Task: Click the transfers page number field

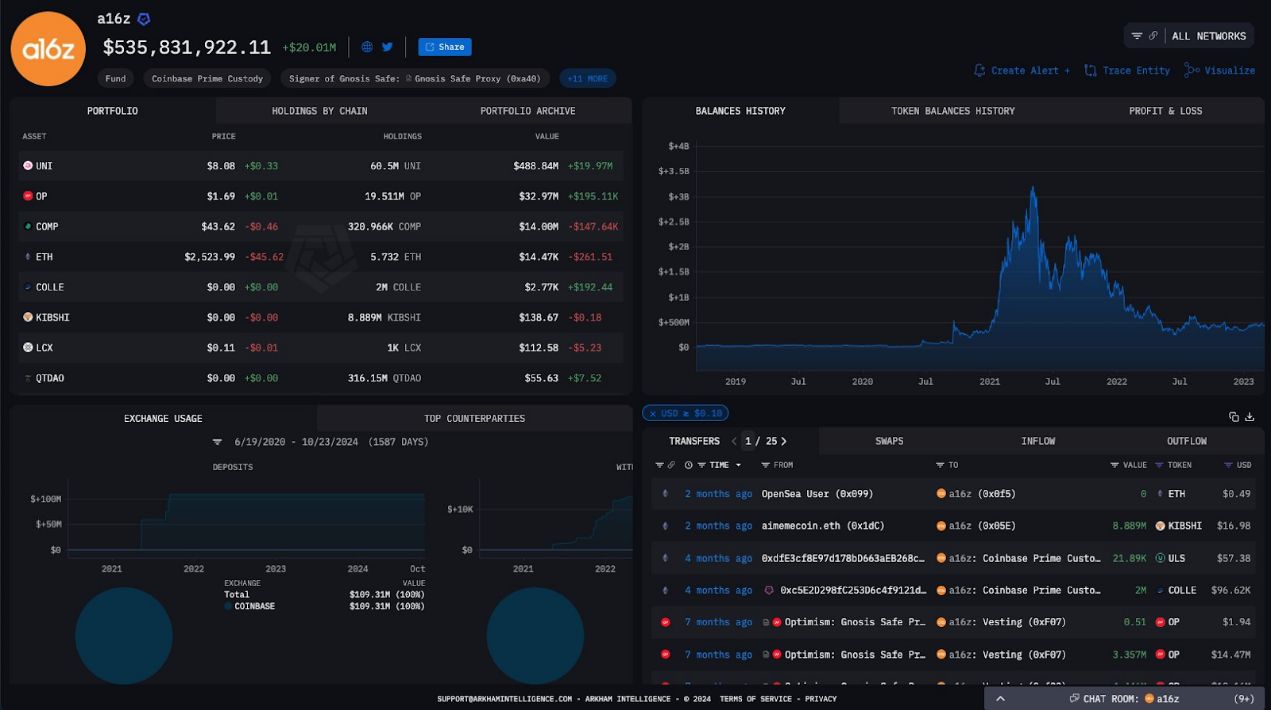Action: [748, 441]
